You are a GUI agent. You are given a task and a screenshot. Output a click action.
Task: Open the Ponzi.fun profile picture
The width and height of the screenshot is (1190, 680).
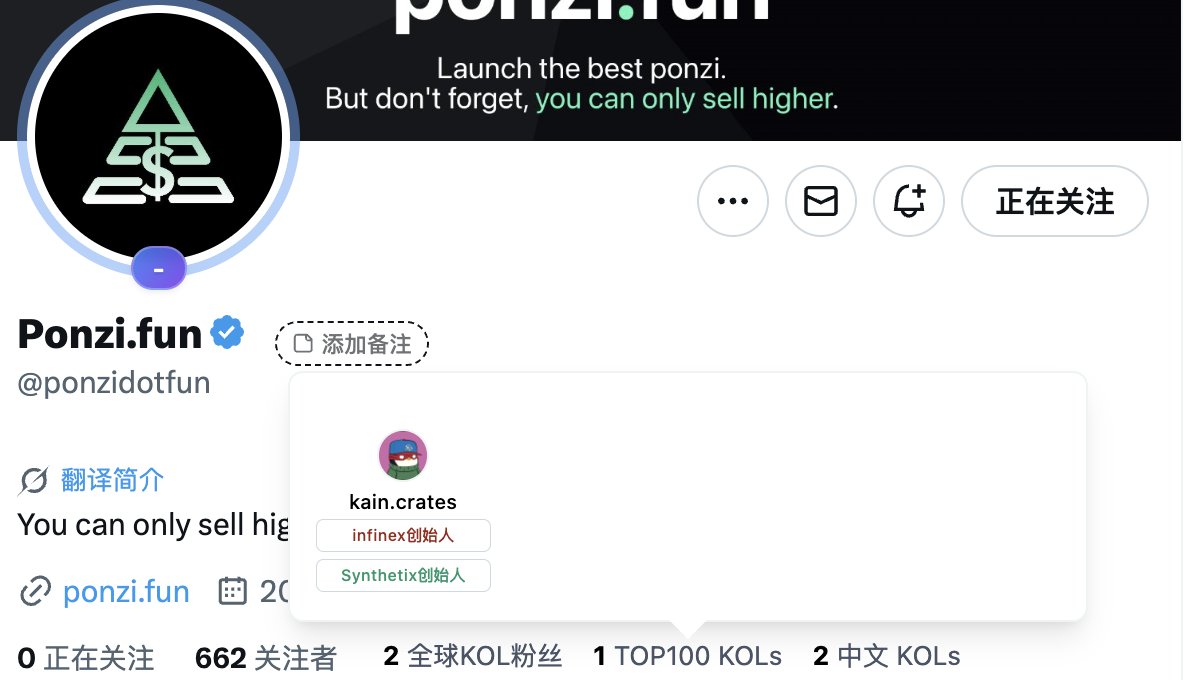click(x=159, y=137)
